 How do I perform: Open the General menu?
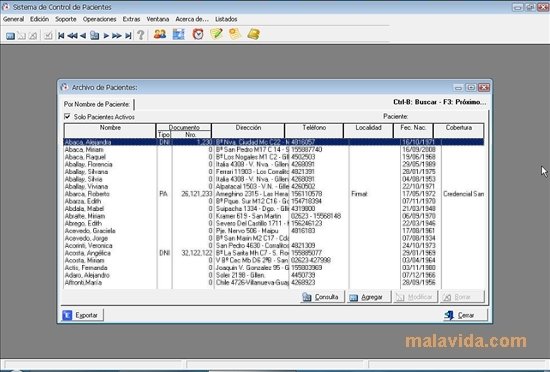[14, 19]
